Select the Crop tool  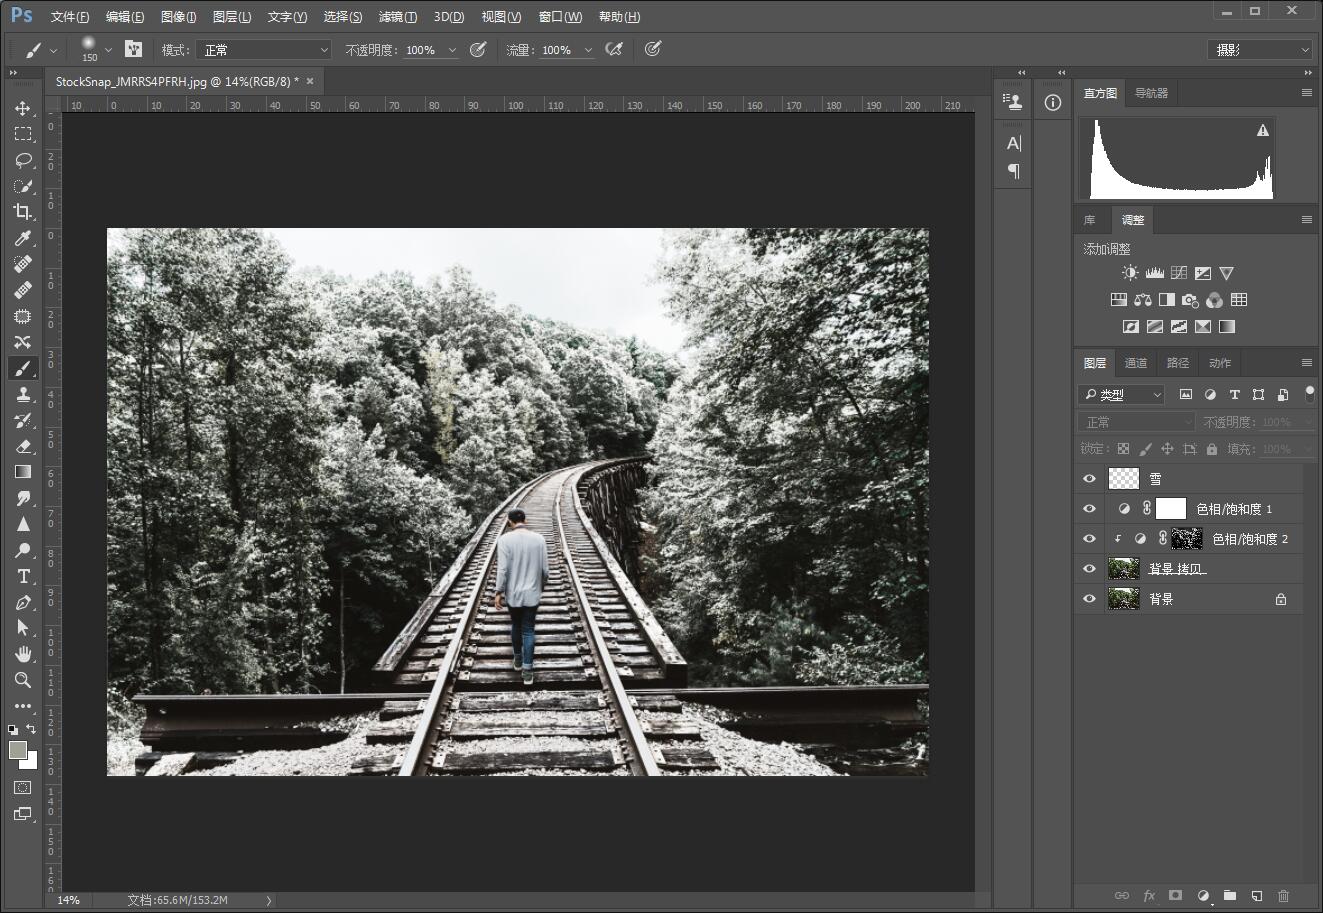pos(22,212)
